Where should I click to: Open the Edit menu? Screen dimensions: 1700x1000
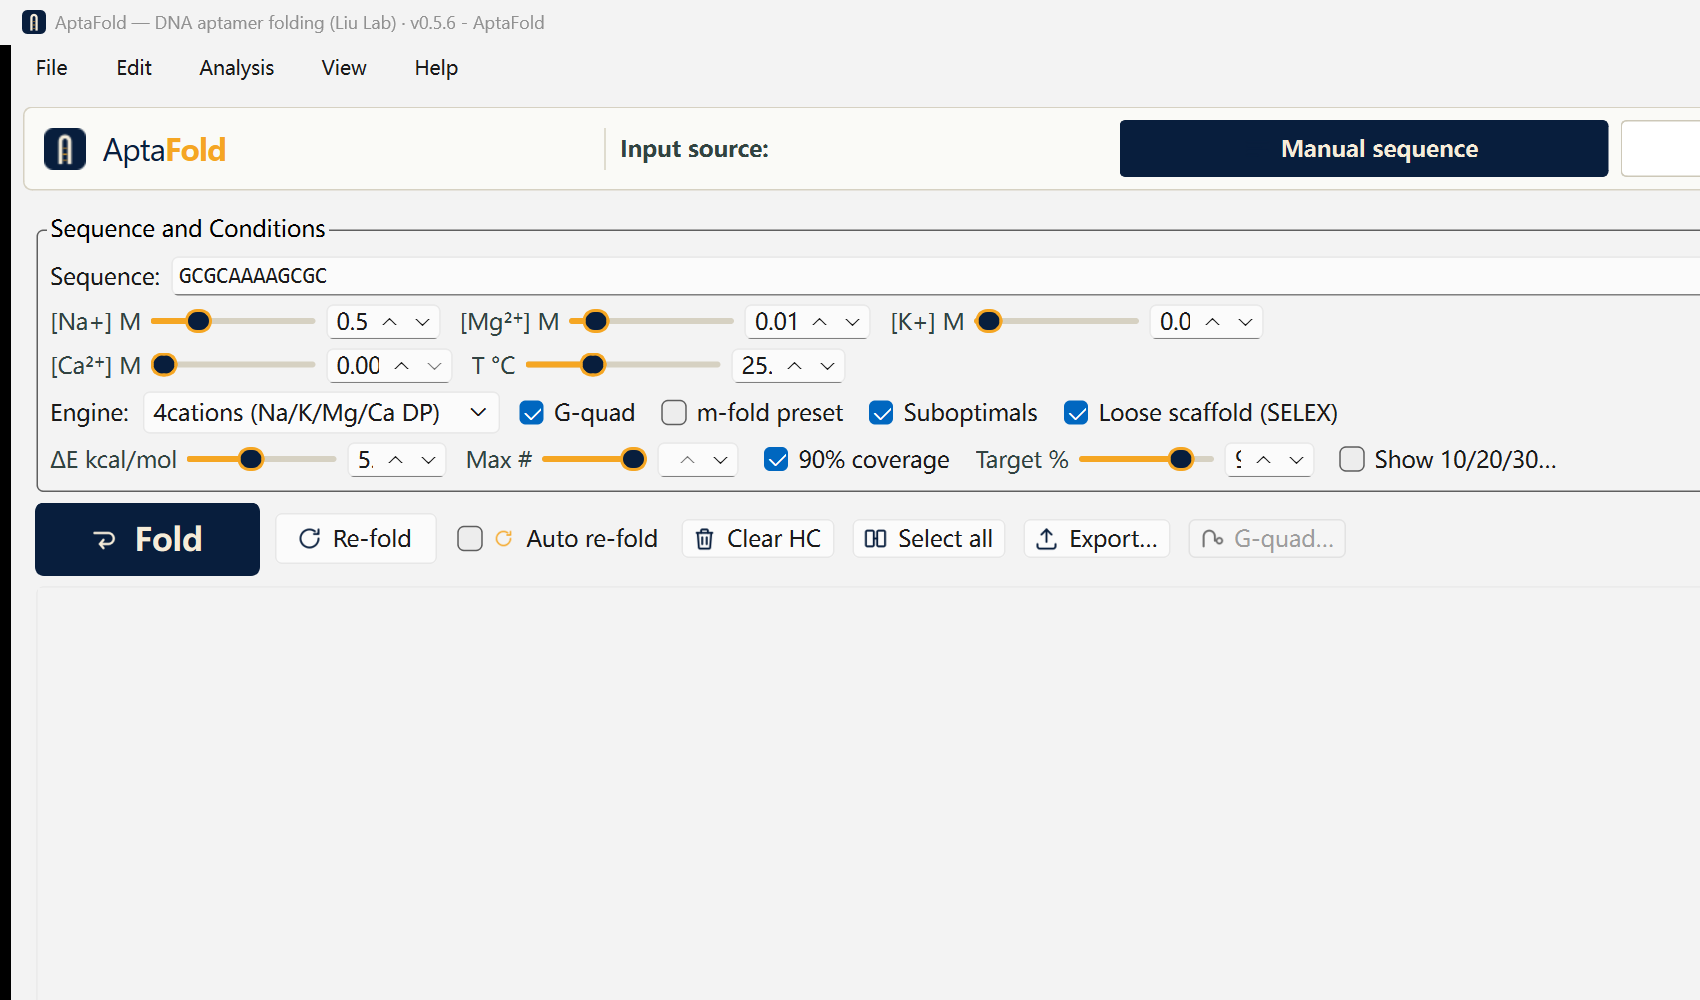click(134, 68)
